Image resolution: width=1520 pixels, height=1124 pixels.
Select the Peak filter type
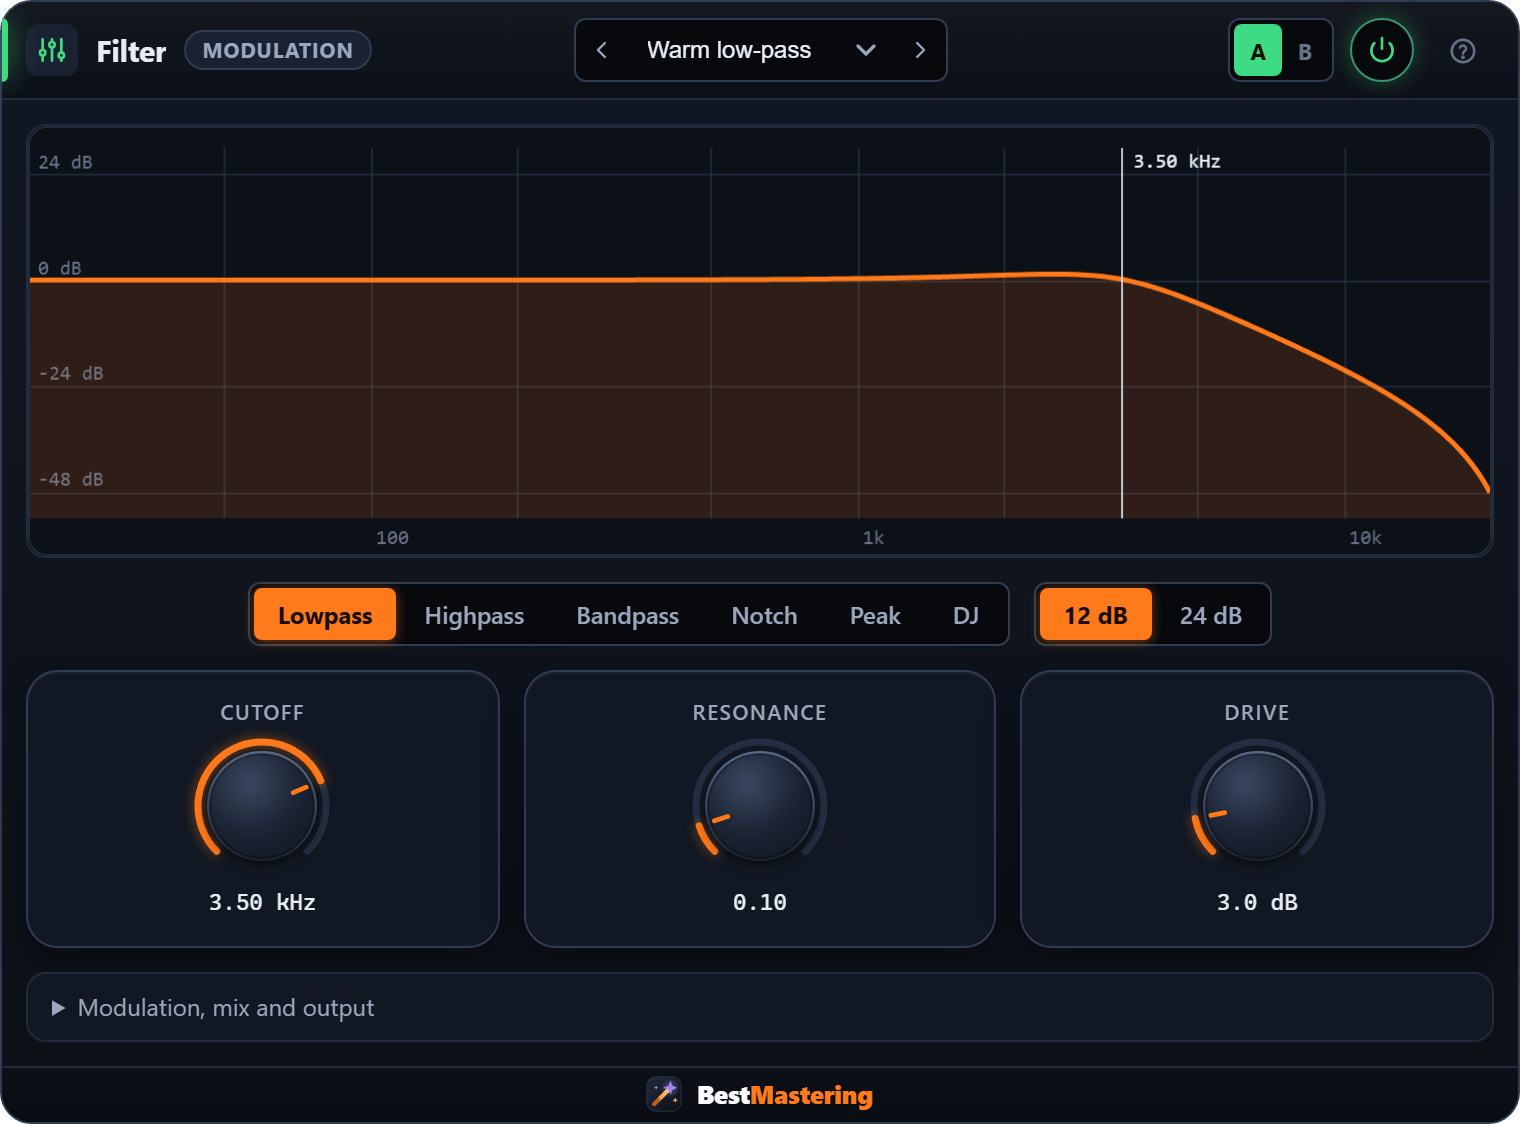point(875,615)
